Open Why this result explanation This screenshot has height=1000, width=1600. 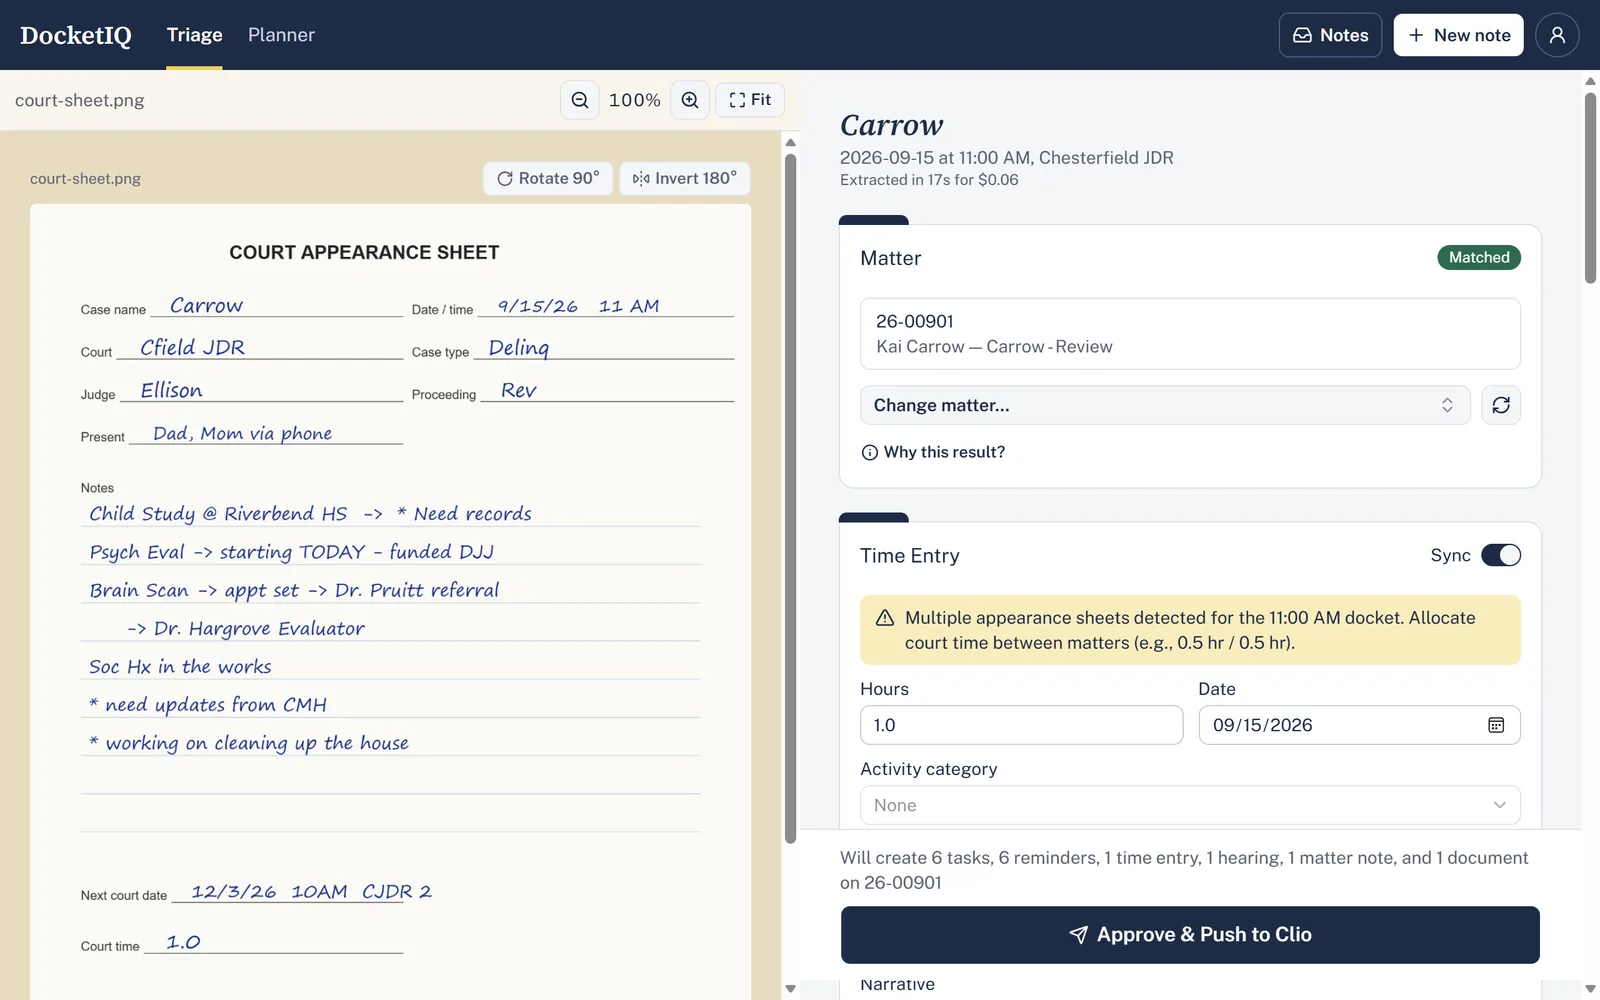point(933,452)
